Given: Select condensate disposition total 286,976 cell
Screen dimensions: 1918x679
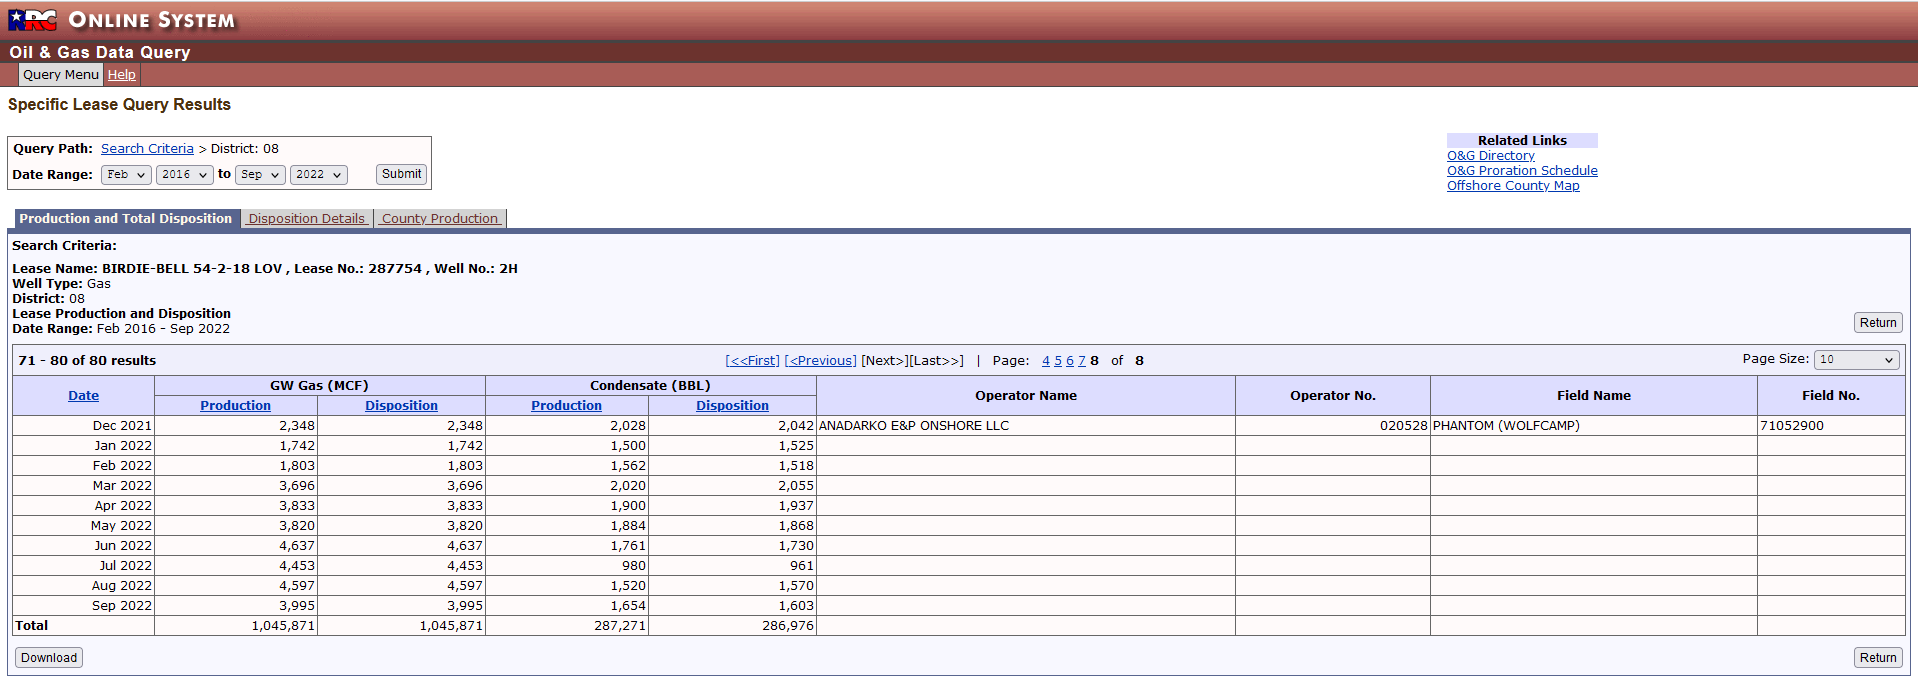Looking at the screenshot, I should click(x=733, y=626).
